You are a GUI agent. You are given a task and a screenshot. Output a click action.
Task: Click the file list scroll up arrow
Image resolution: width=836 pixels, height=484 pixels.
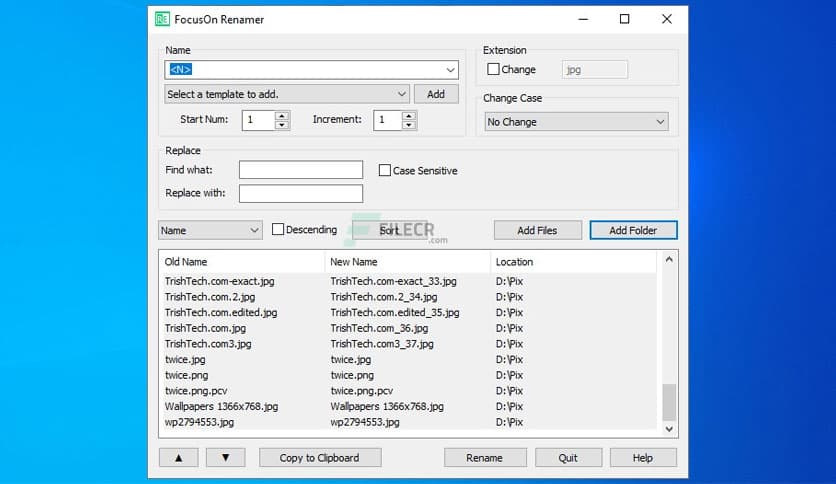(669, 260)
